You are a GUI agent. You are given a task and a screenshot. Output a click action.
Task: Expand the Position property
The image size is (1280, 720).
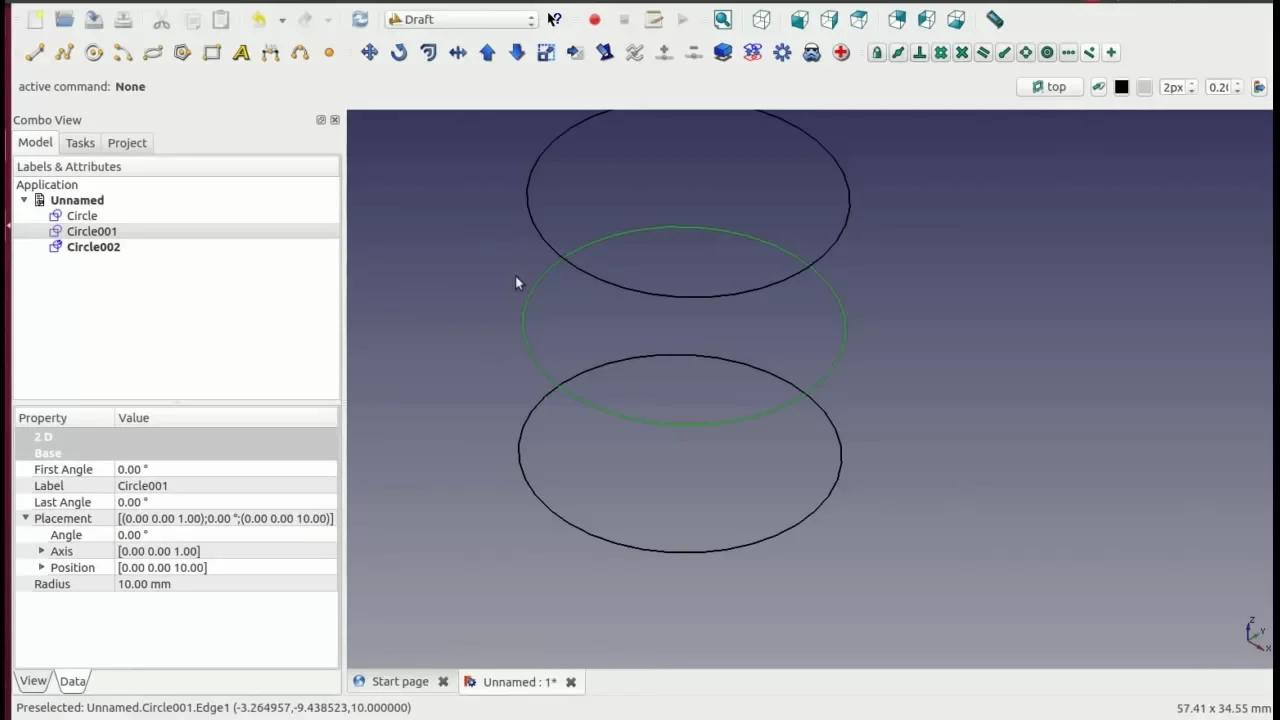click(x=42, y=567)
